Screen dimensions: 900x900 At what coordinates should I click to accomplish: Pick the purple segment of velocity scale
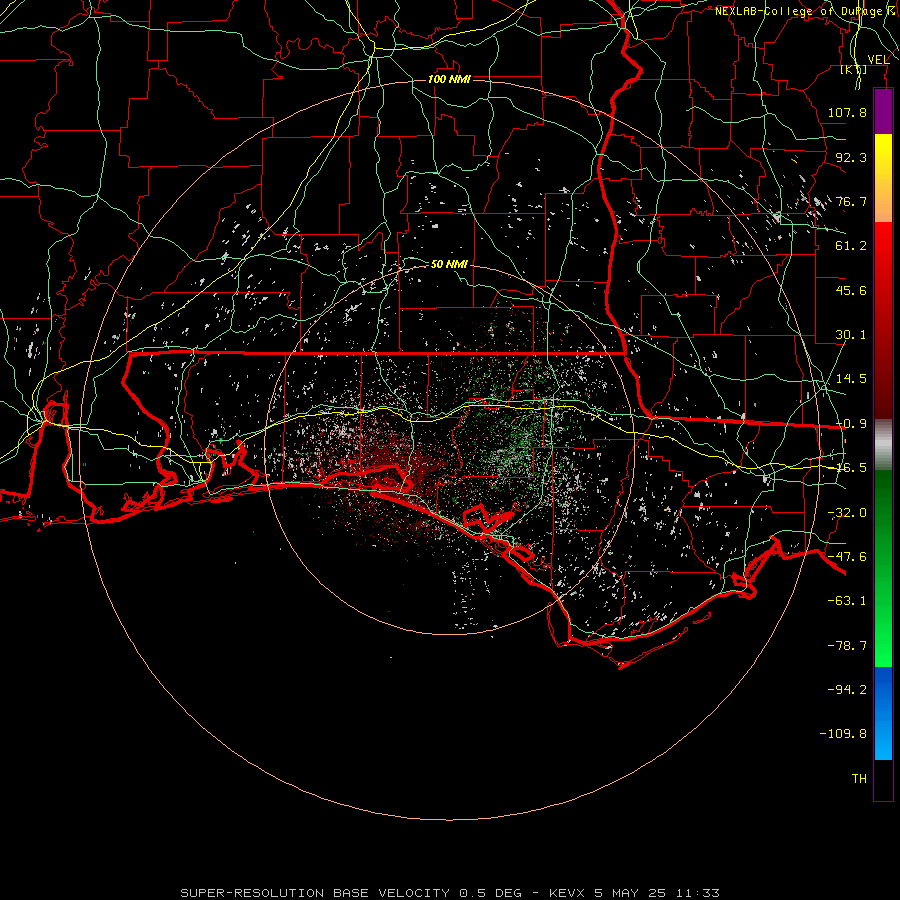(883, 111)
